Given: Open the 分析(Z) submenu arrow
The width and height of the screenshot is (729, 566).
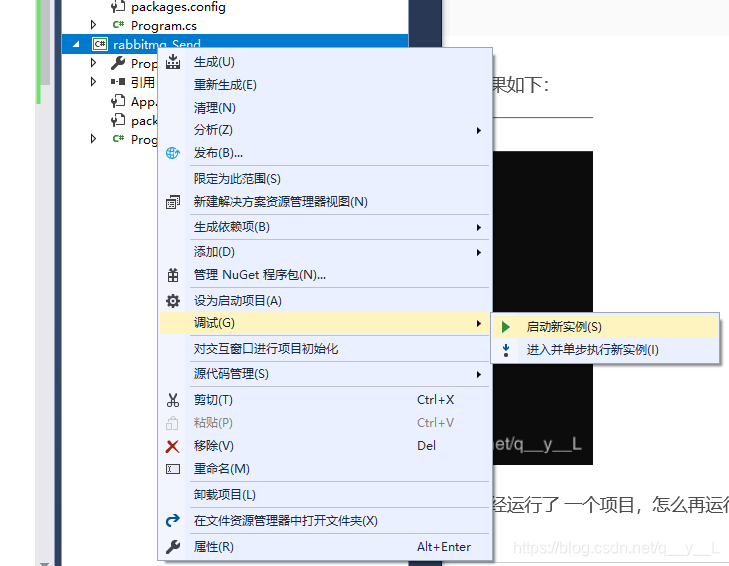Looking at the screenshot, I should click(478, 130).
